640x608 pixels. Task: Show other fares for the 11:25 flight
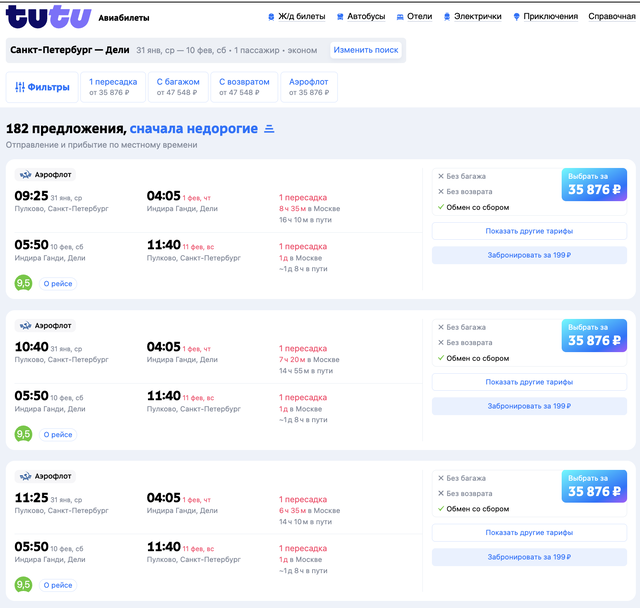(529, 533)
